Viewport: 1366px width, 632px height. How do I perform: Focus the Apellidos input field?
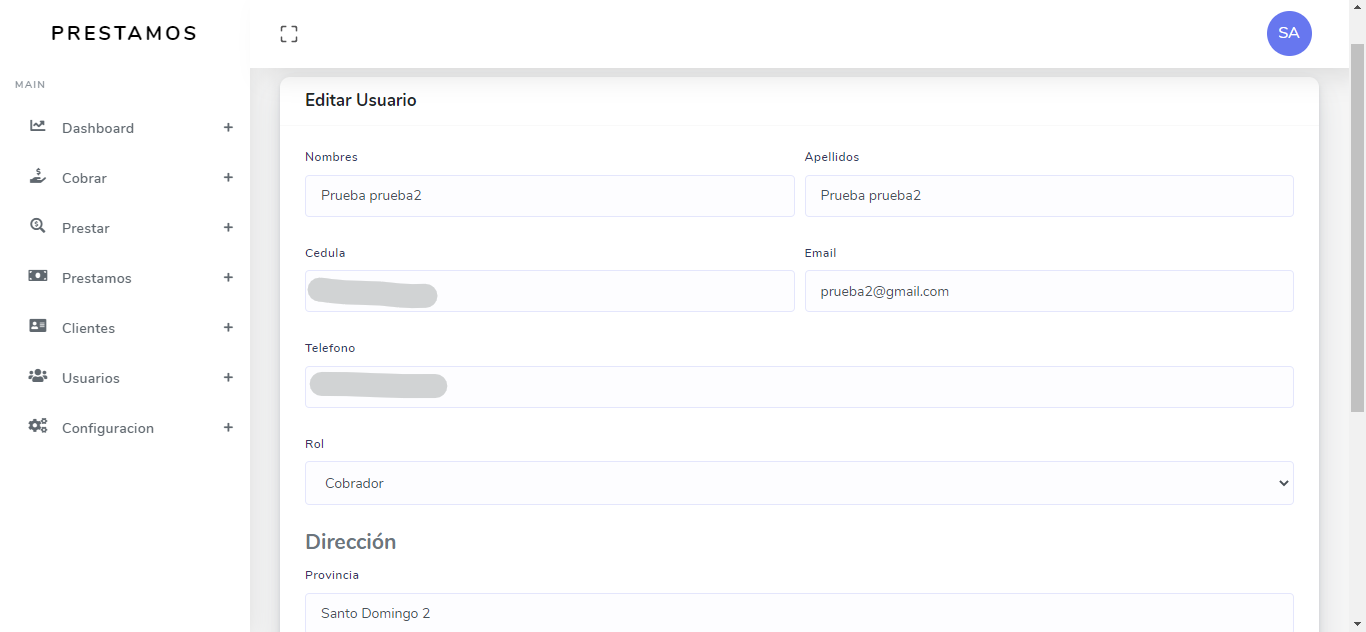tap(1049, 196)
